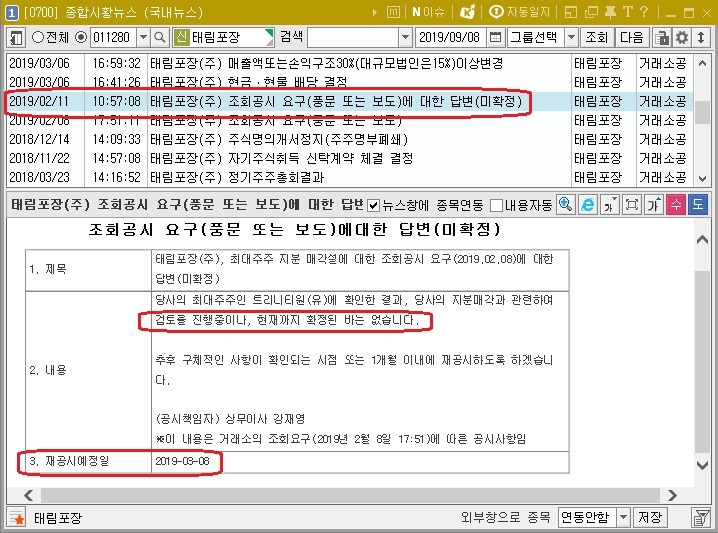Open the 그룹선택 combo box

click(543, 37)
